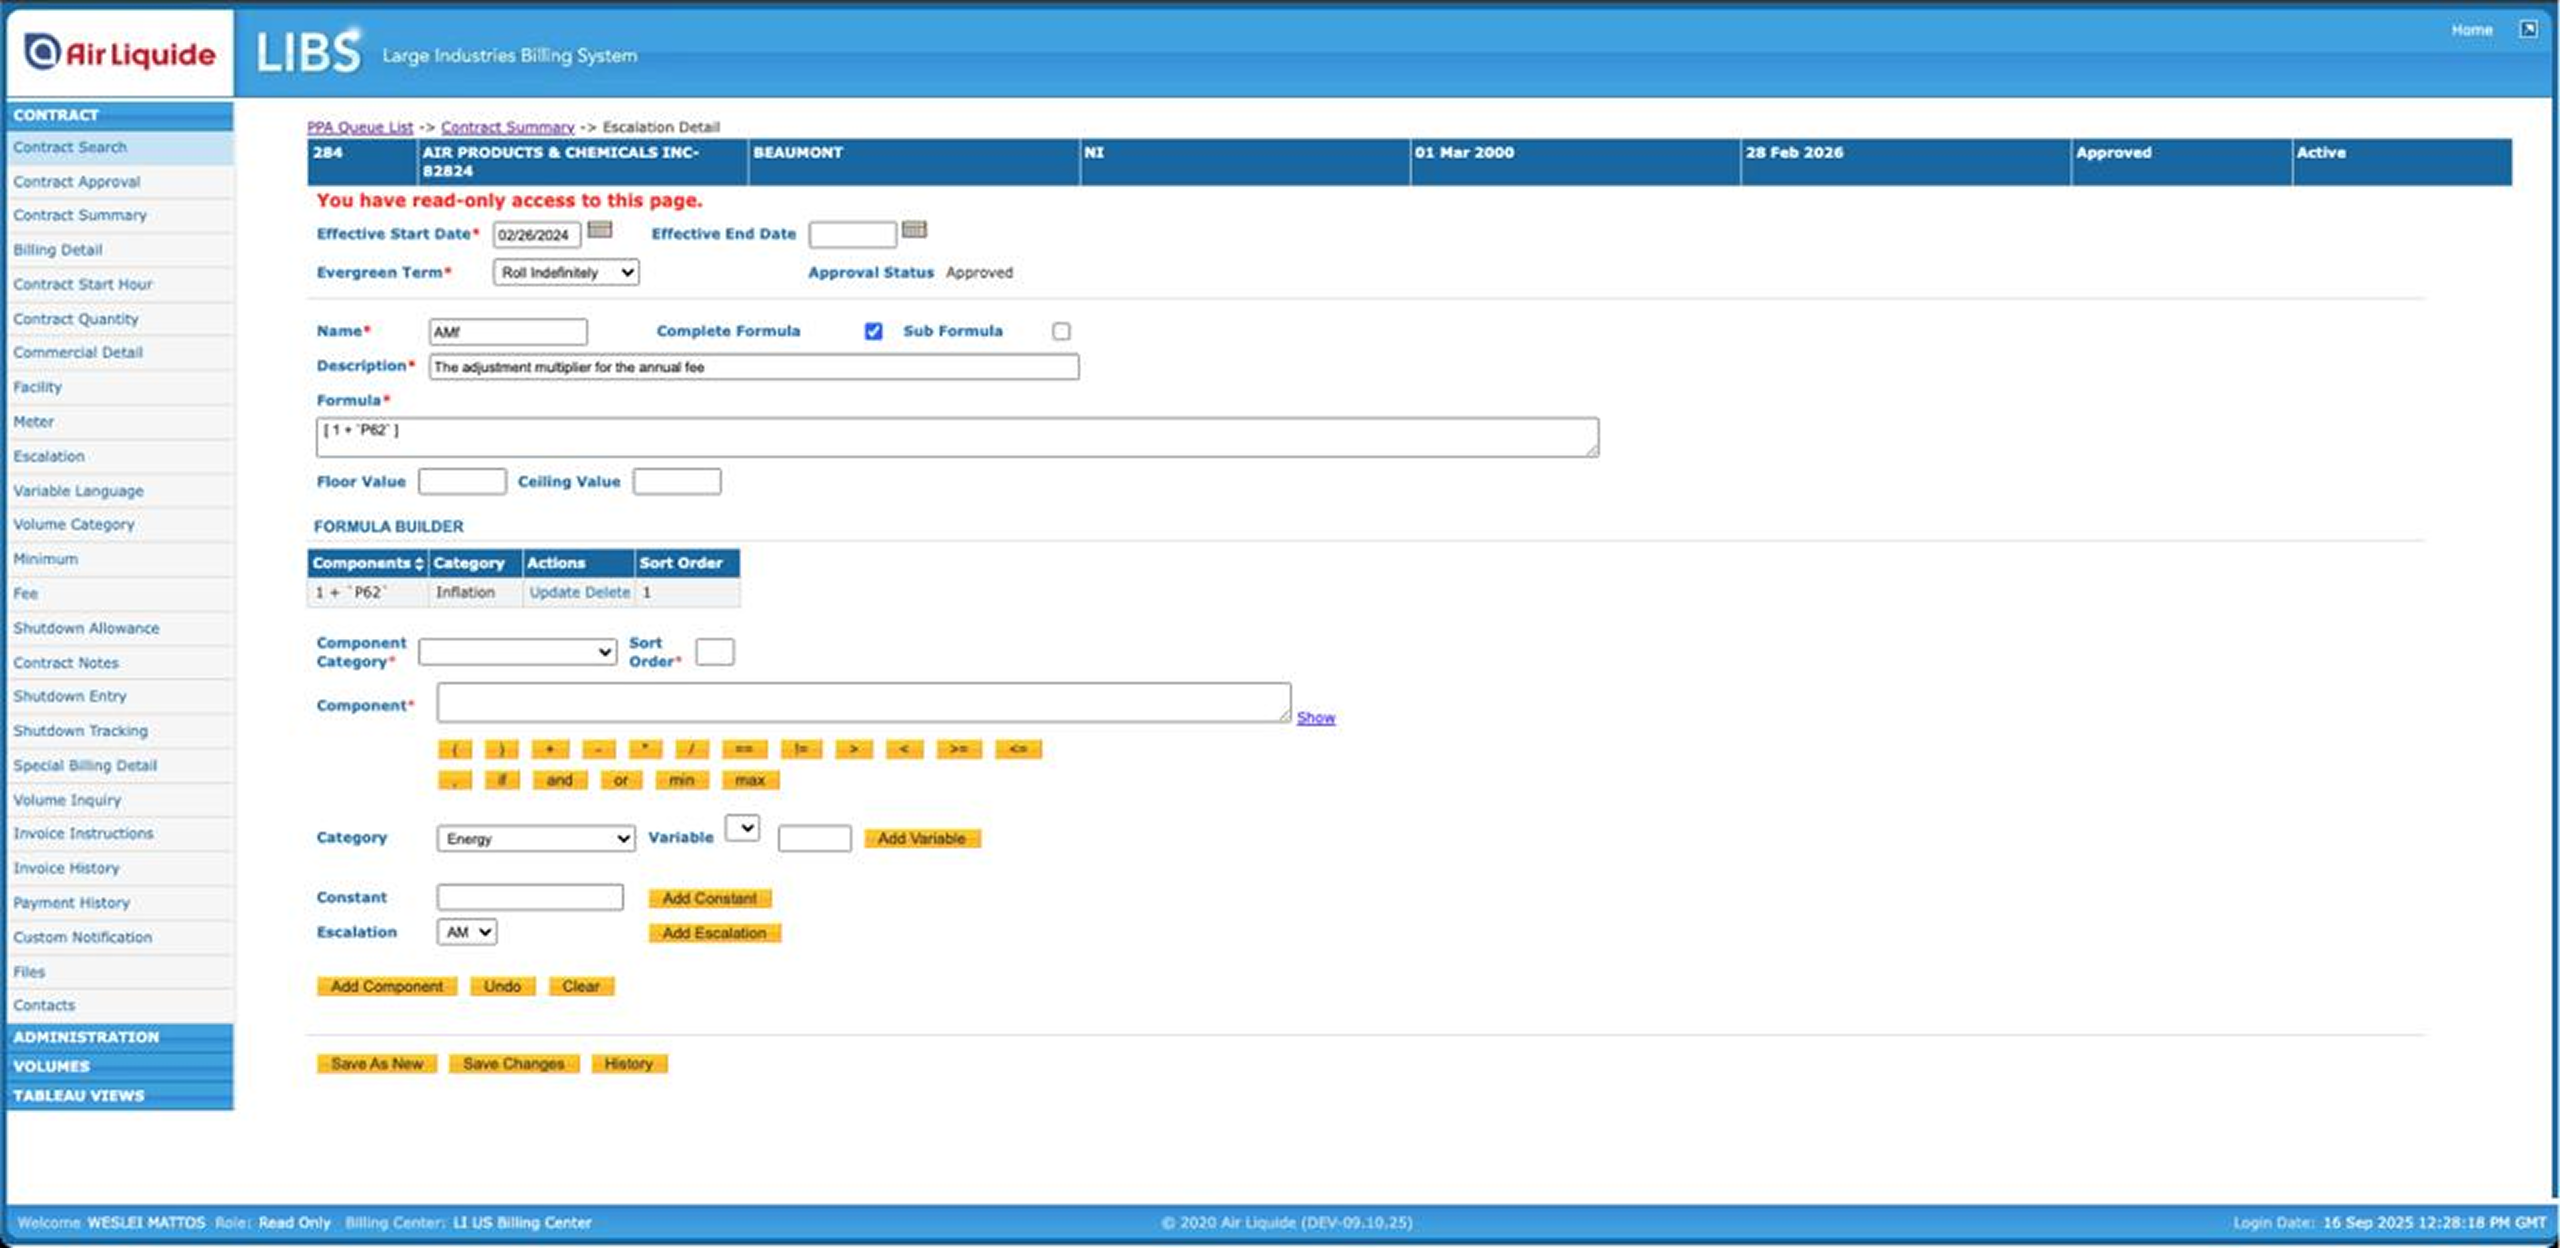Sort the Components column using its sort arrows

point(419,563)
